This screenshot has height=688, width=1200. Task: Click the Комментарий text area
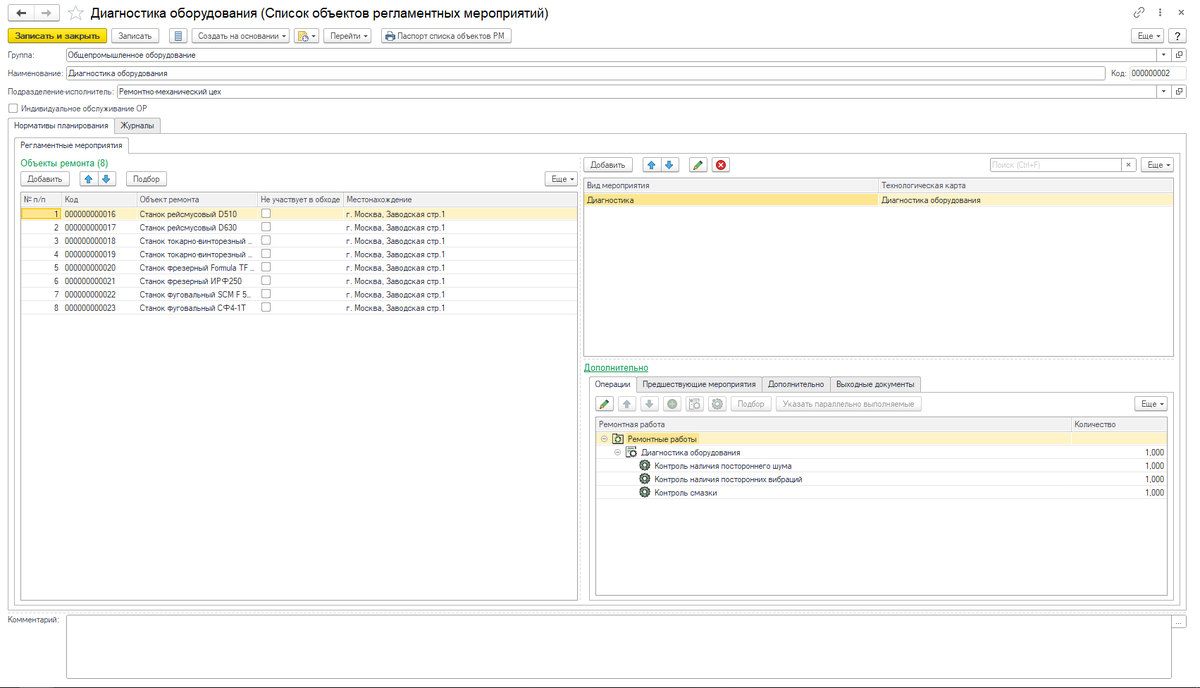tap(619, 647)
